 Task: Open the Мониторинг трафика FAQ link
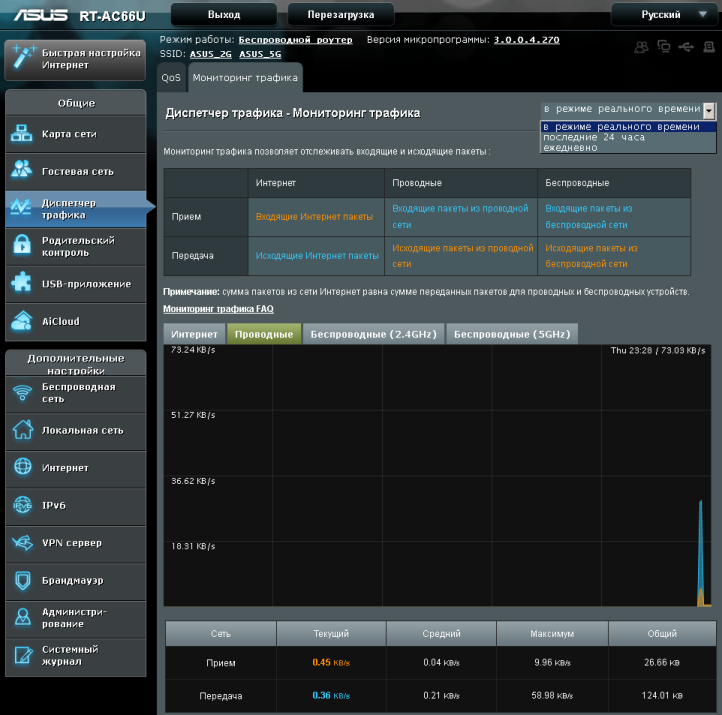pyautogui.click(x=218, y=308)
